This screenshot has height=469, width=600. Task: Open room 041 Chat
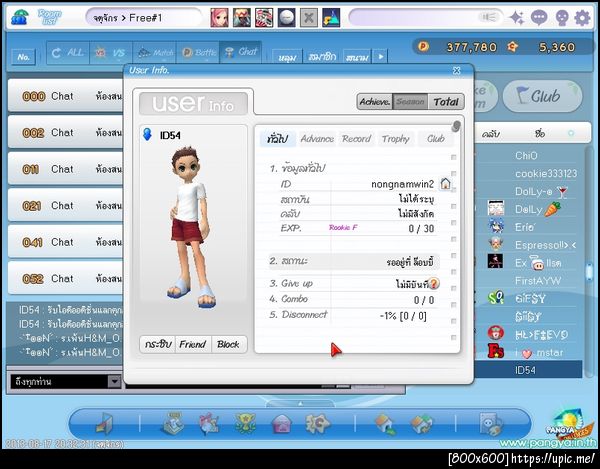point(66,242)
